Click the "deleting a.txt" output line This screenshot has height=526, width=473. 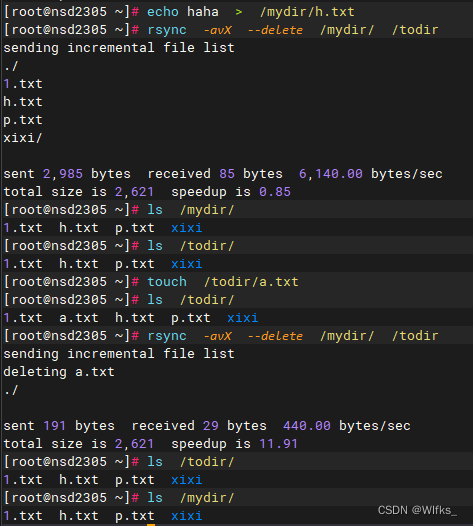tap(59, 372)
